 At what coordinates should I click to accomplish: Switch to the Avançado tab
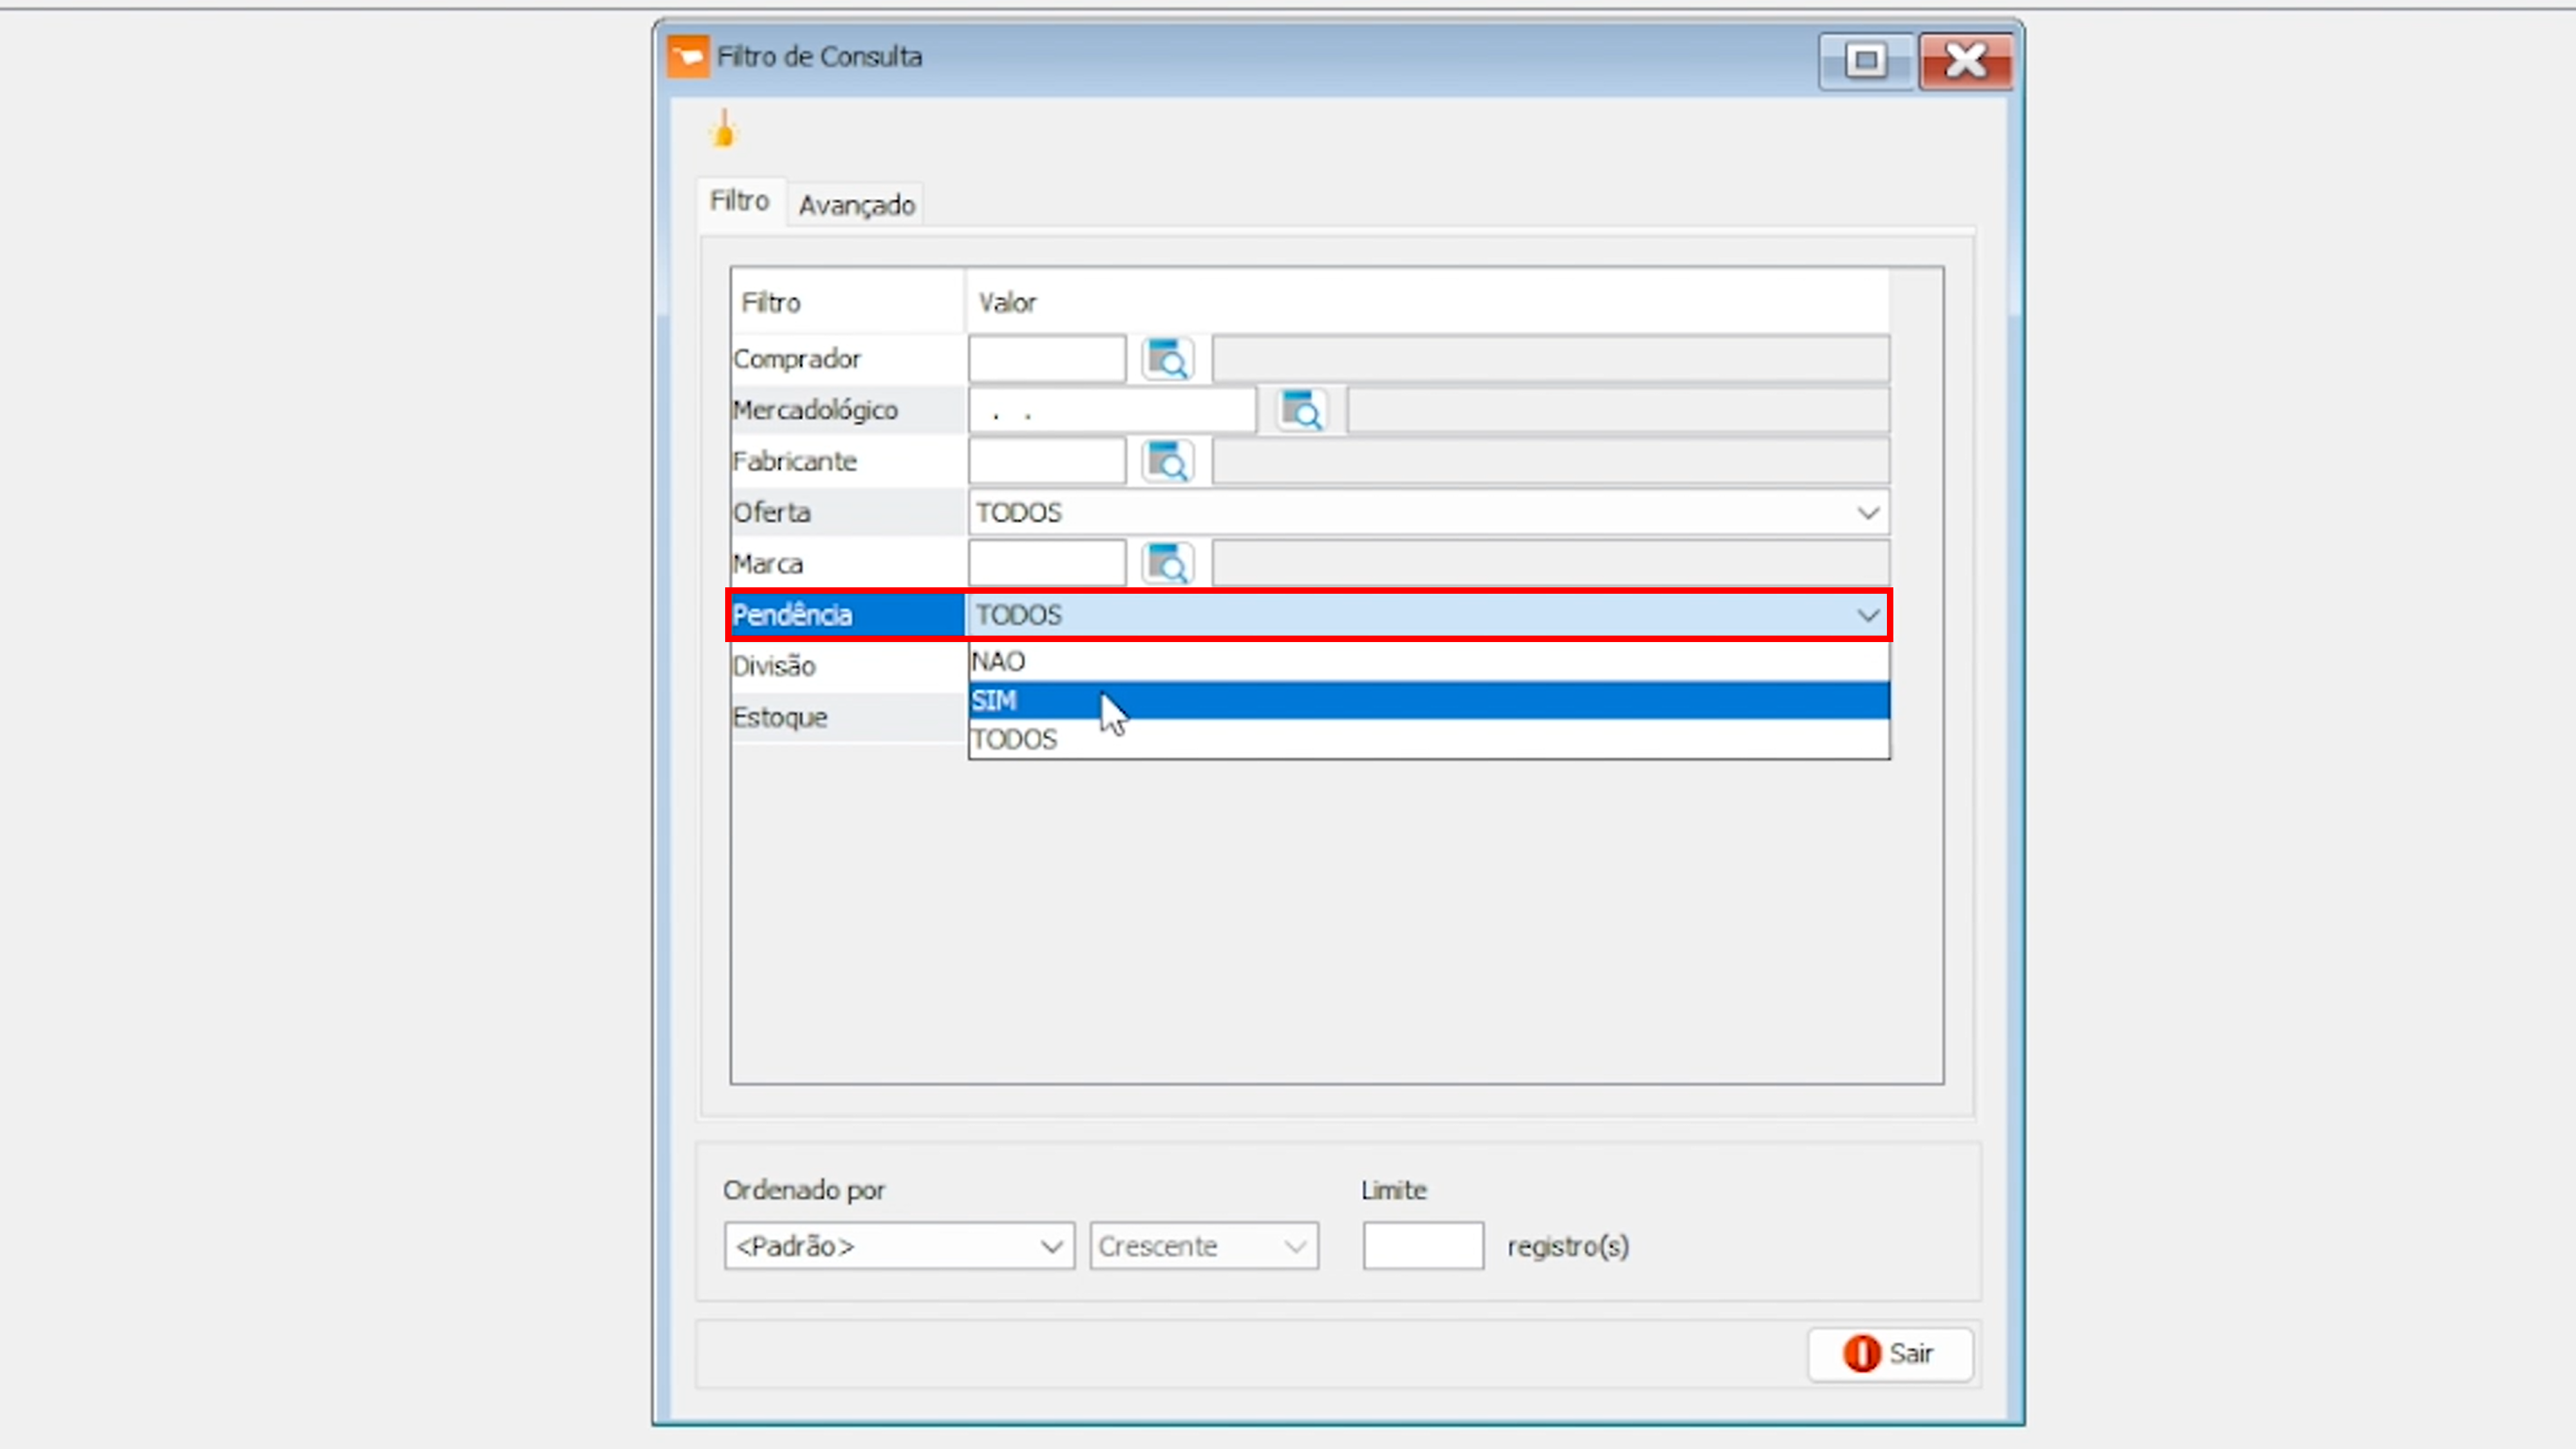[856, 205]
